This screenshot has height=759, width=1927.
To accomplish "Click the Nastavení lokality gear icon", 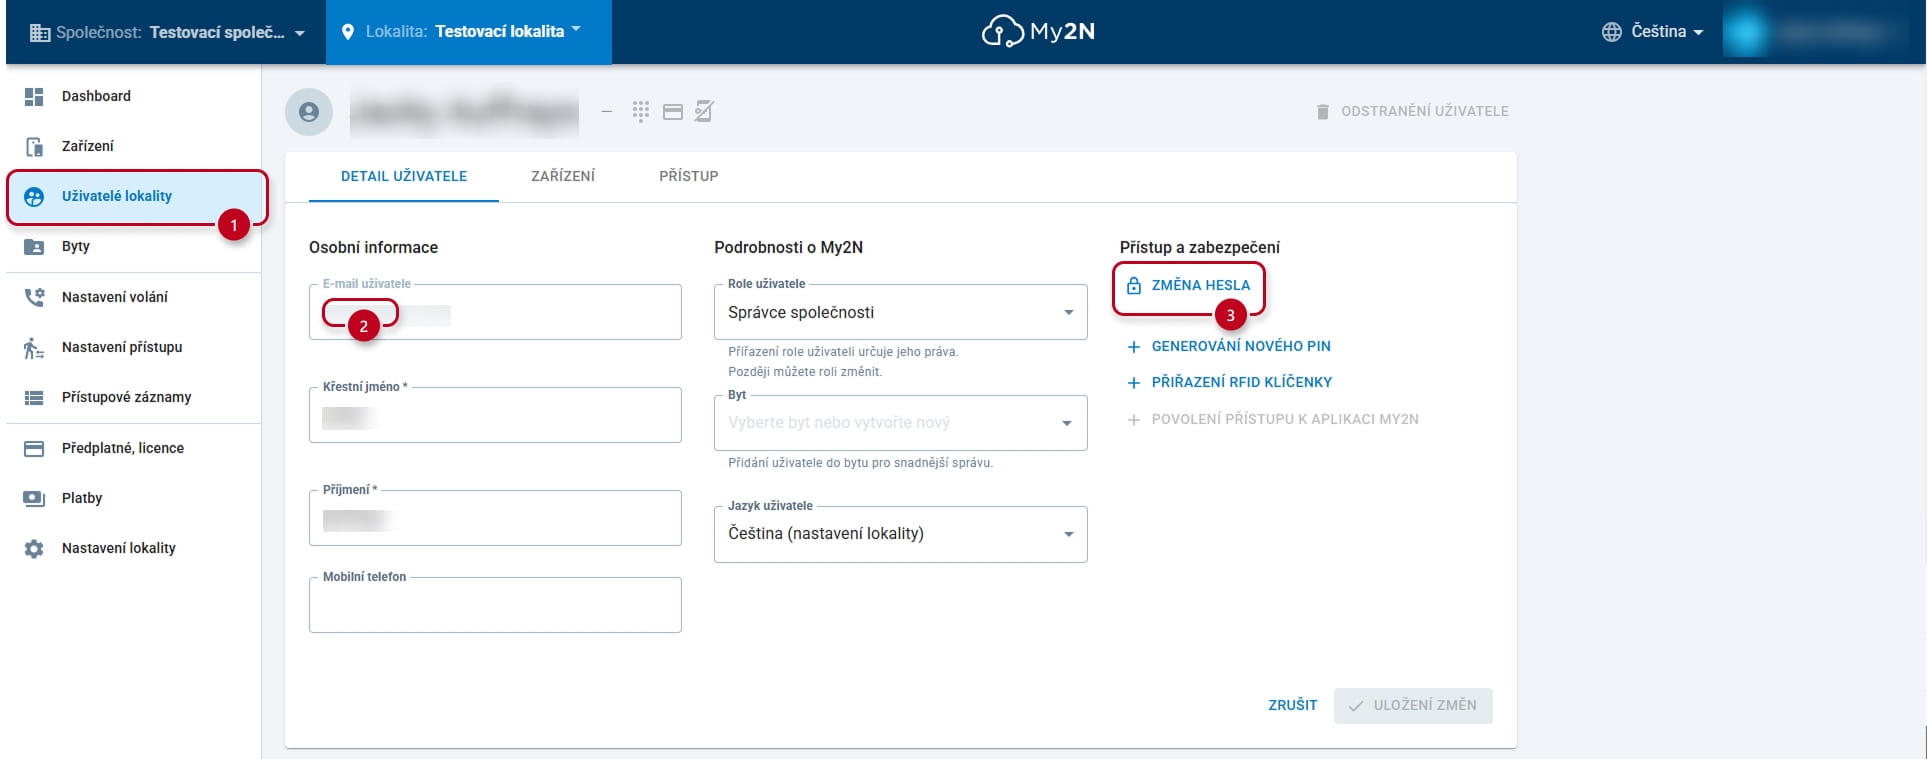I will pyautogui.click(x=34, y=549).
